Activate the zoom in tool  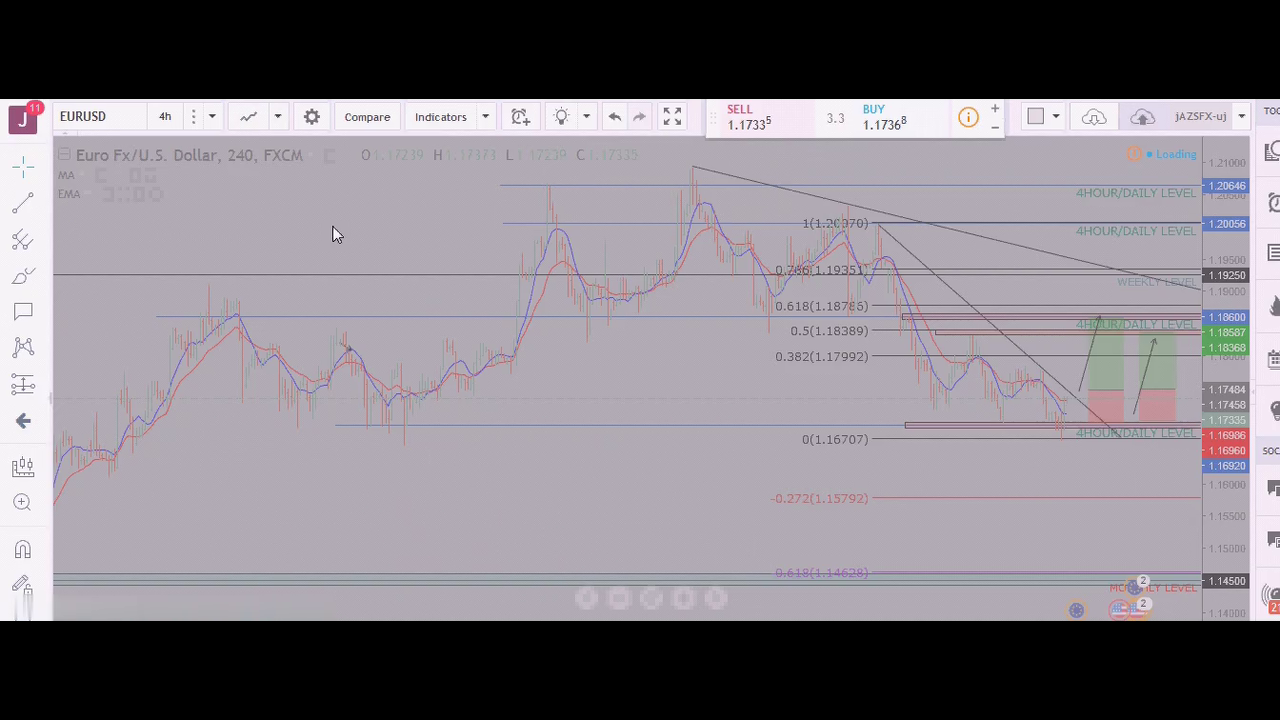tap(23, 503)
